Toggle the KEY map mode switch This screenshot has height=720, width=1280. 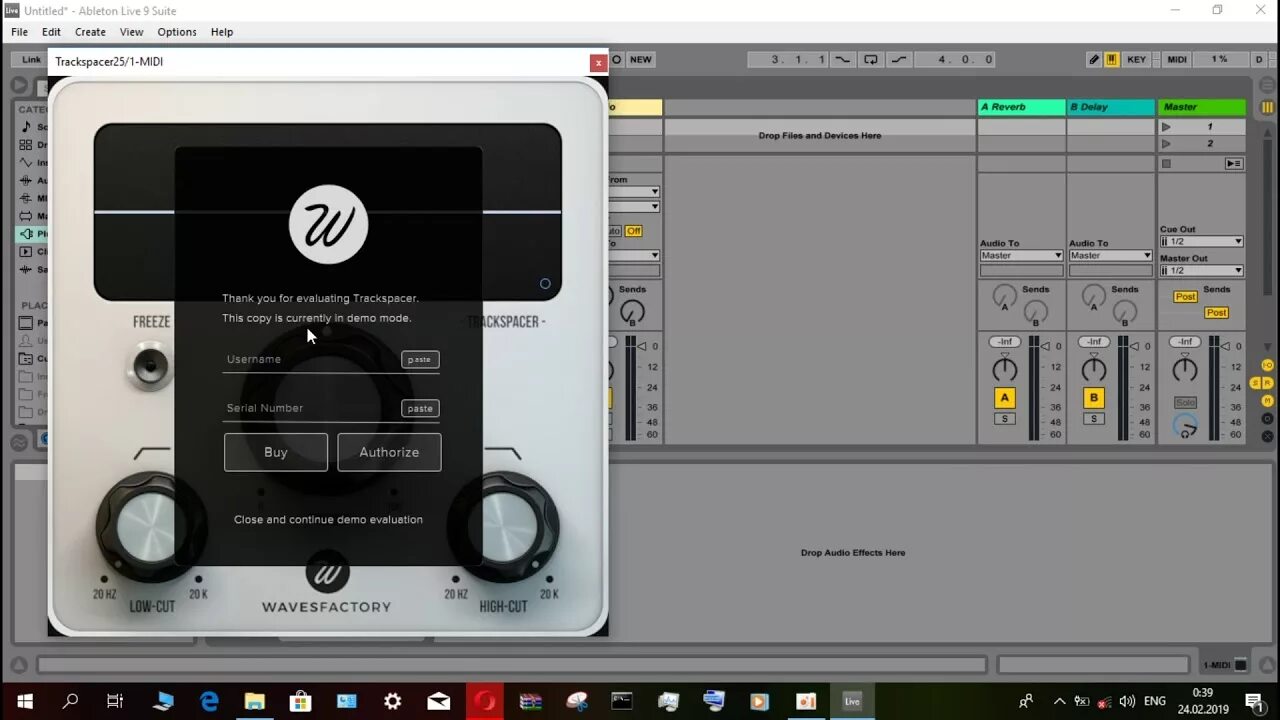pos(1137,59)
